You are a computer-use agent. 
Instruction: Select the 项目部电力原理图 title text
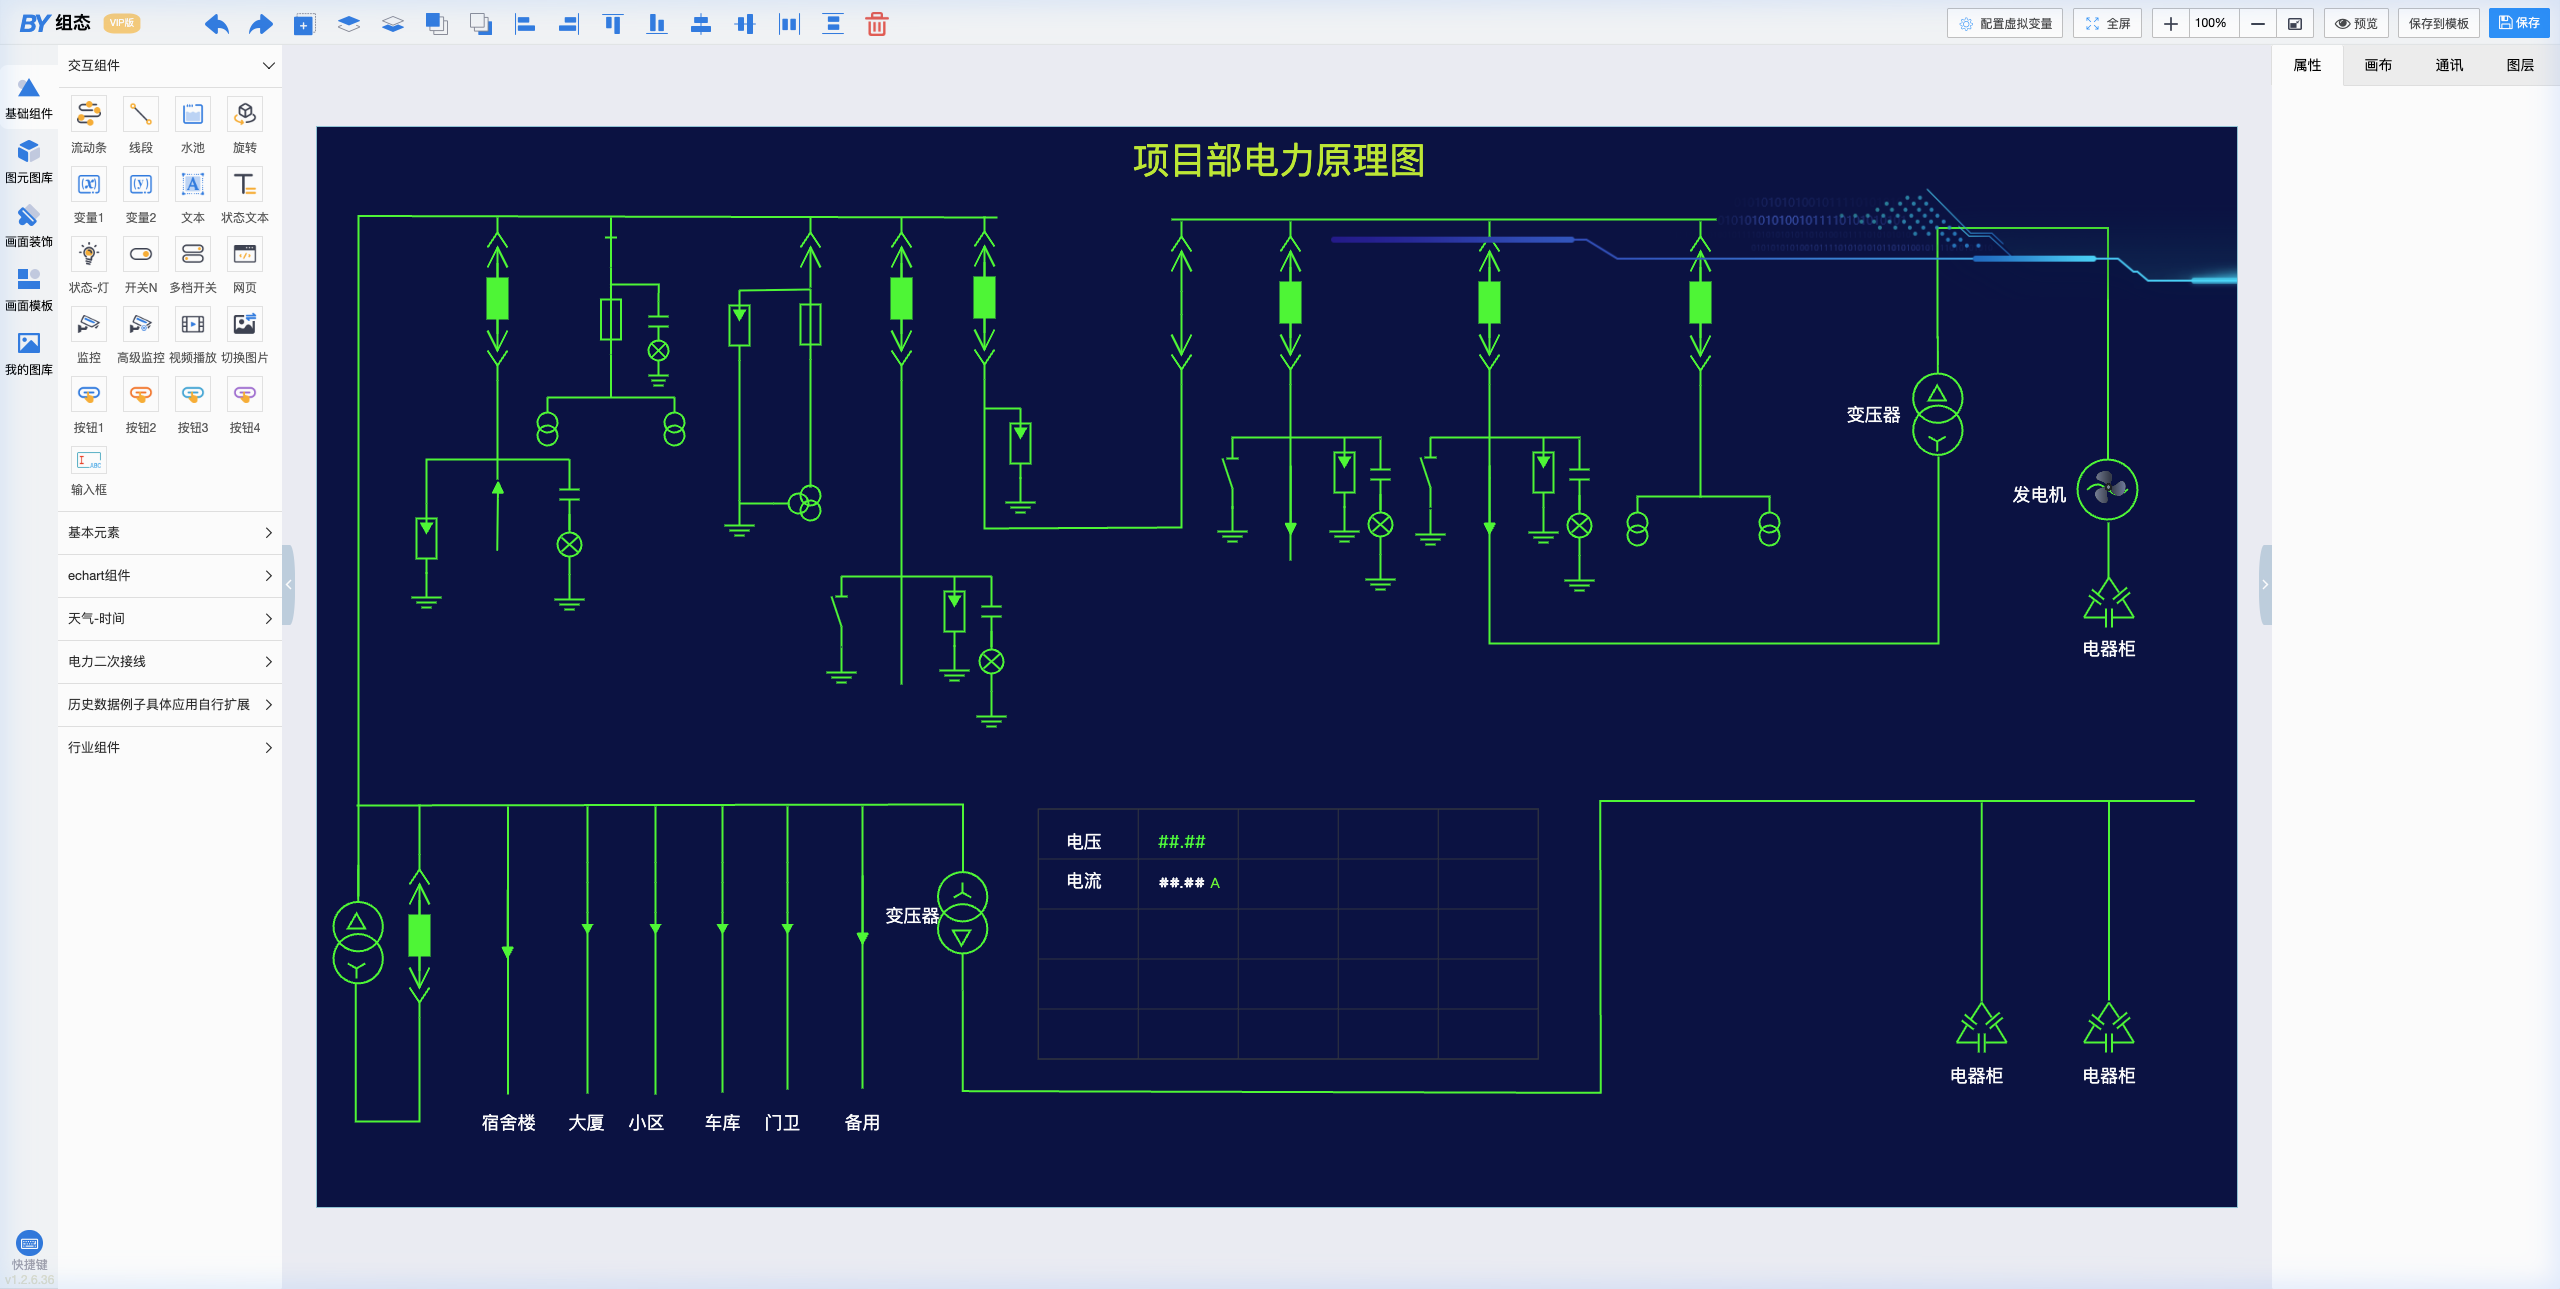tap(1279, 160)
